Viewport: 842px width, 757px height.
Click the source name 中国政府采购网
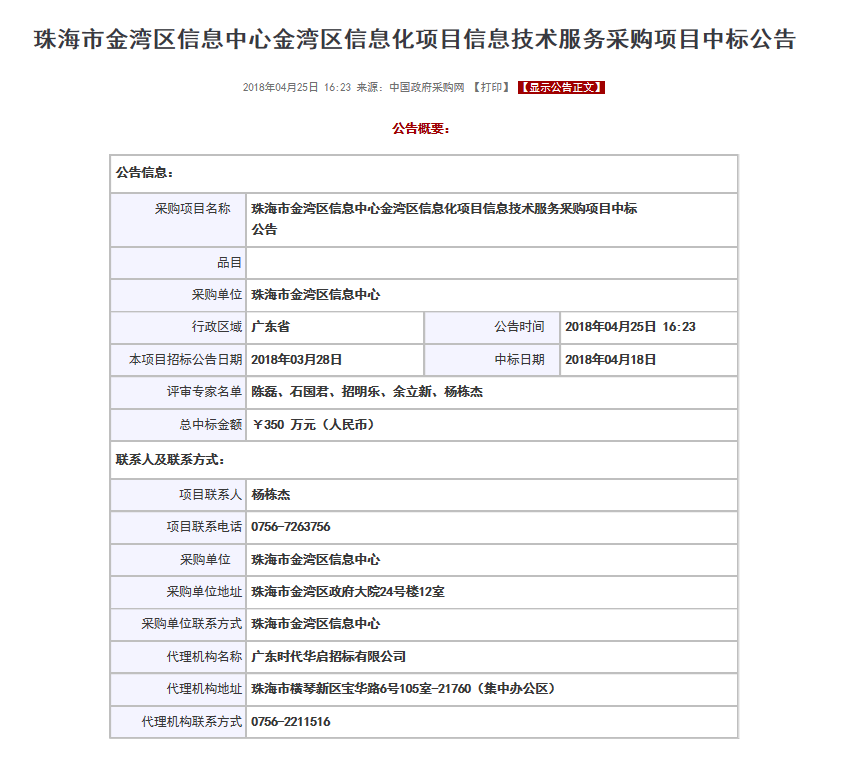427,88
